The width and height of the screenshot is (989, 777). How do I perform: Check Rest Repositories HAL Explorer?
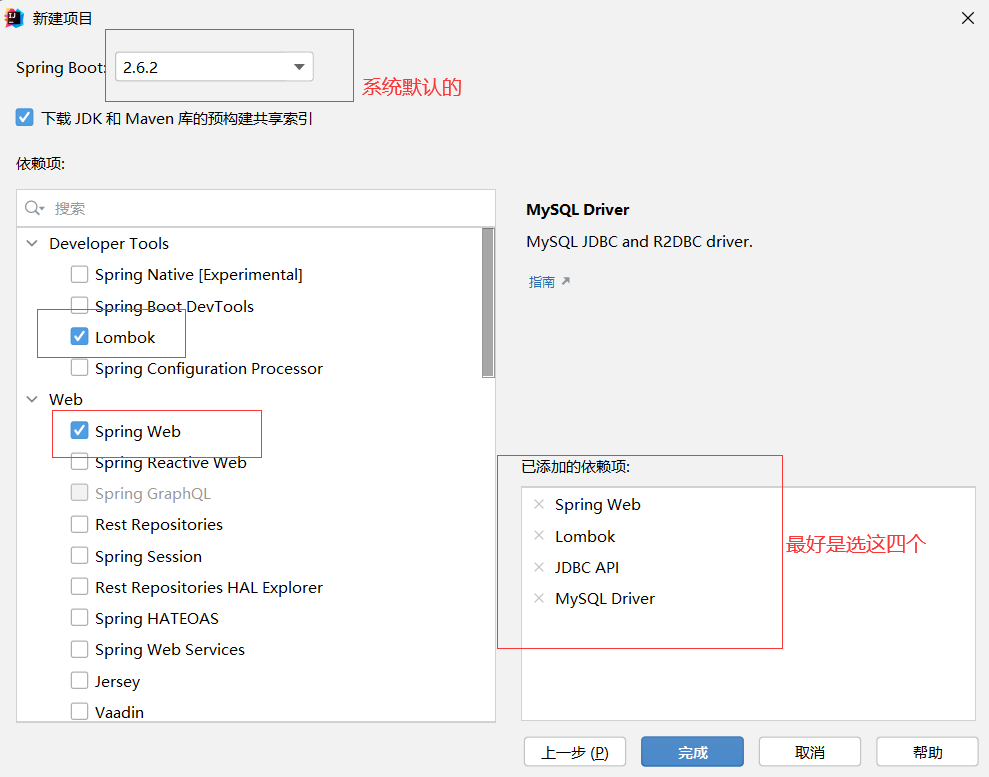tap(79, 587)
